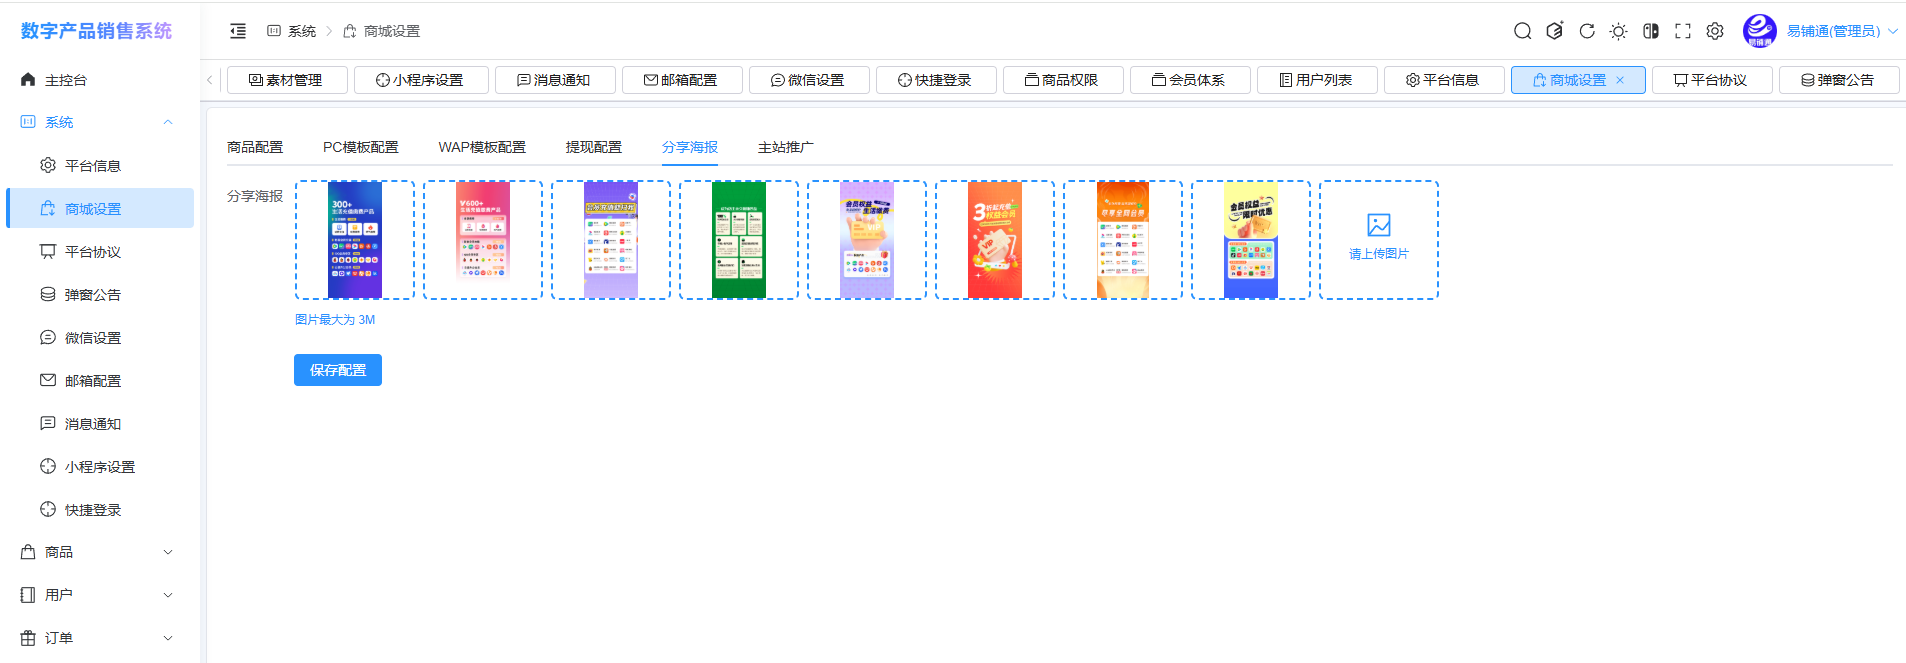This screenshot has height=663, width=1906.
Task: Collapse the sidebar with the menu fold icon
Action: [238, 31]
